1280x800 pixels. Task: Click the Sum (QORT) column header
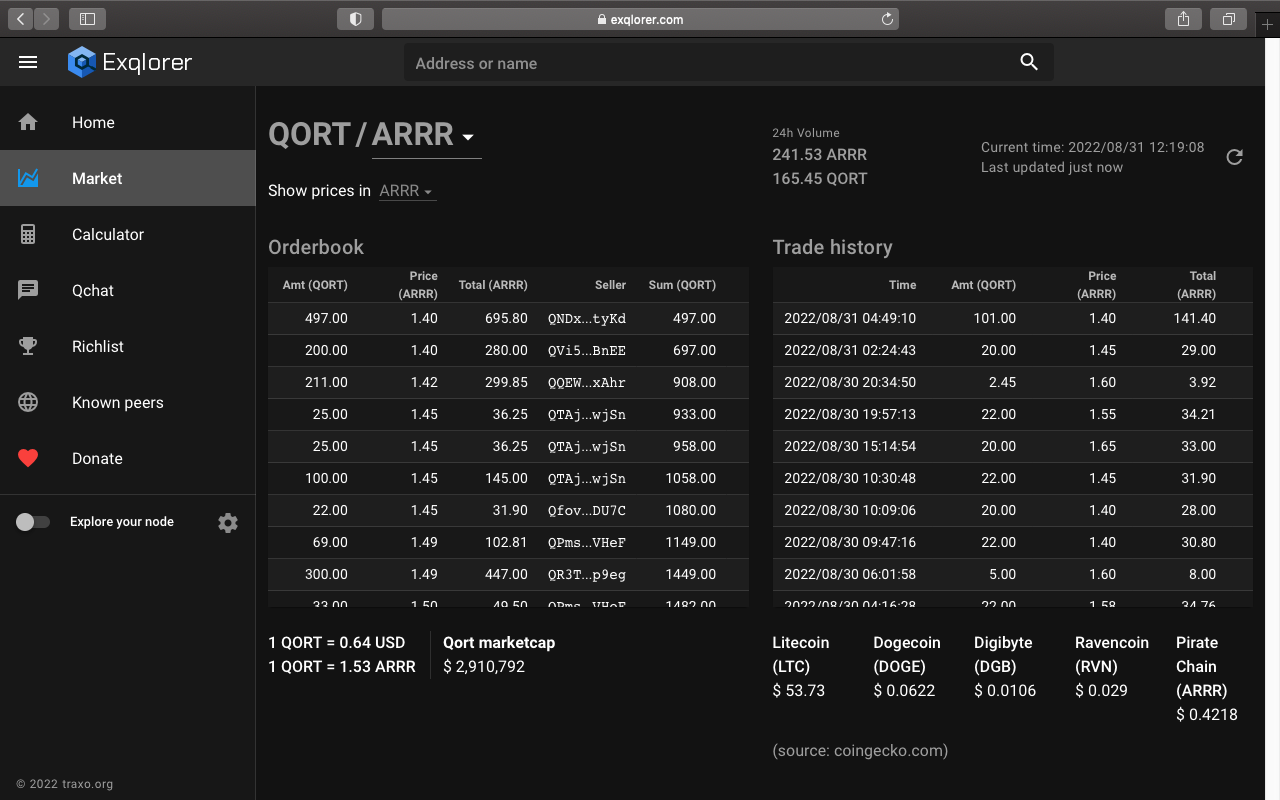682,285
